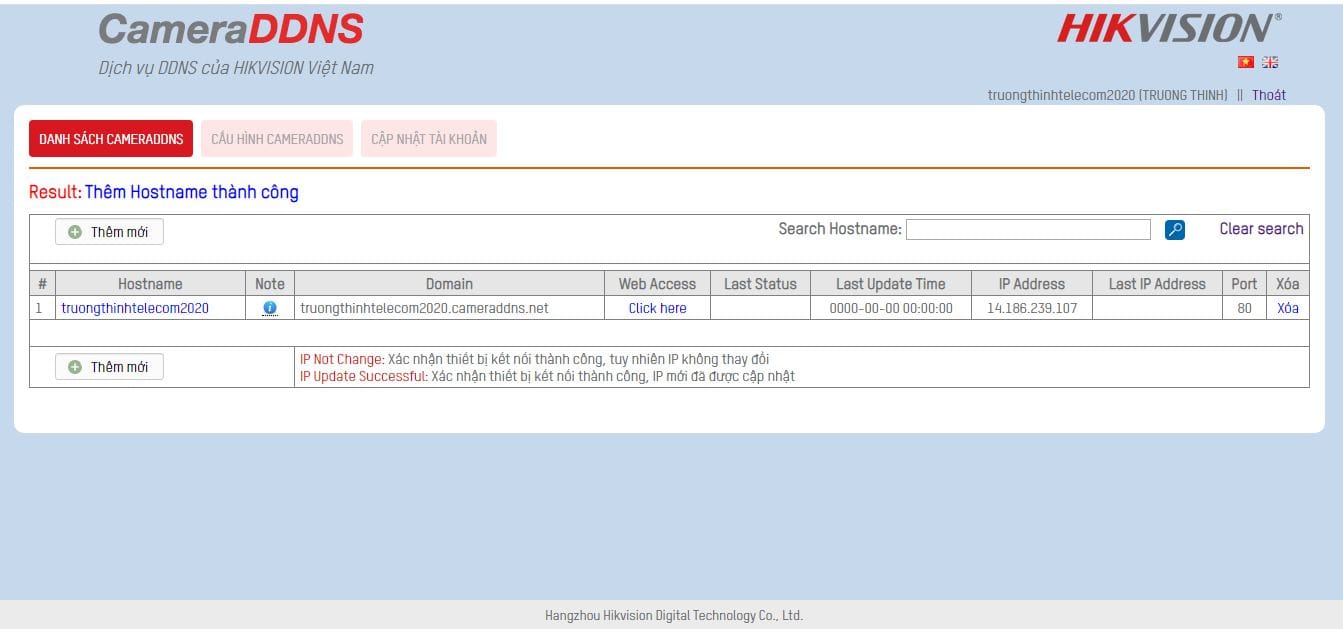Click the Last Update Time column header
Viewport: 1343px width, 629px height.
pyautogui.click(x=890, y=284)
